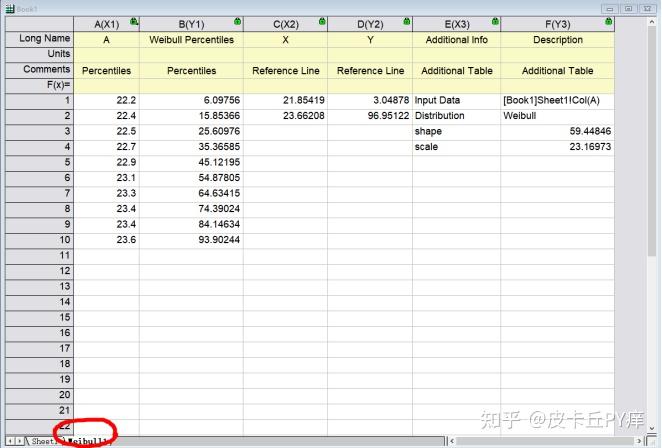Screen dimensions: 662x448
Task: Click cell with value 64.63415
Action: coord(191,193)
